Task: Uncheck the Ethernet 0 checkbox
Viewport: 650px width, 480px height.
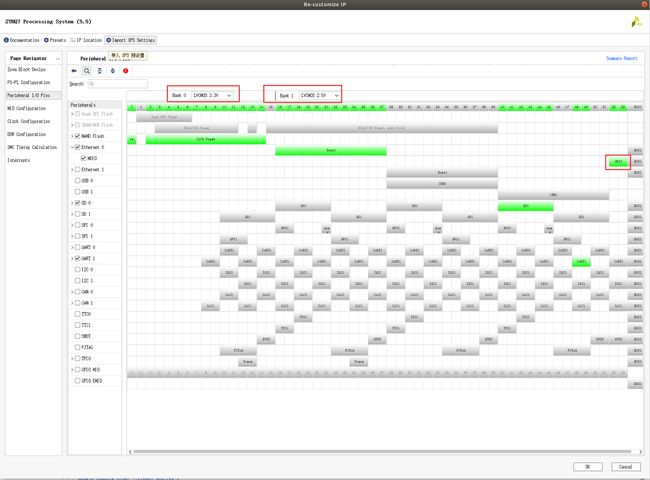Action: tap(78, 147)
